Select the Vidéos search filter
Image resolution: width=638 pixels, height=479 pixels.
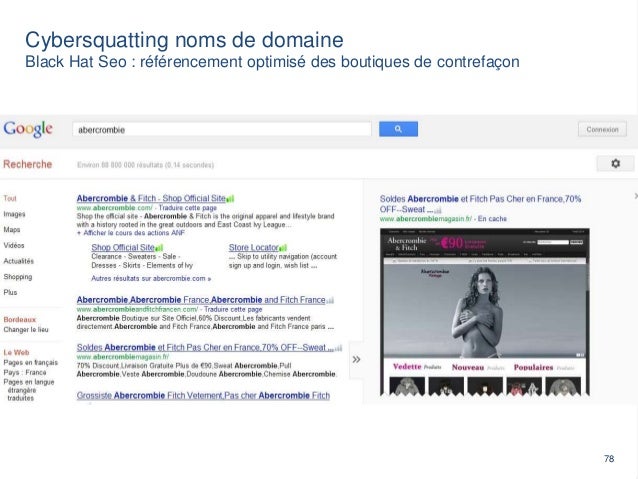[14, 245]
